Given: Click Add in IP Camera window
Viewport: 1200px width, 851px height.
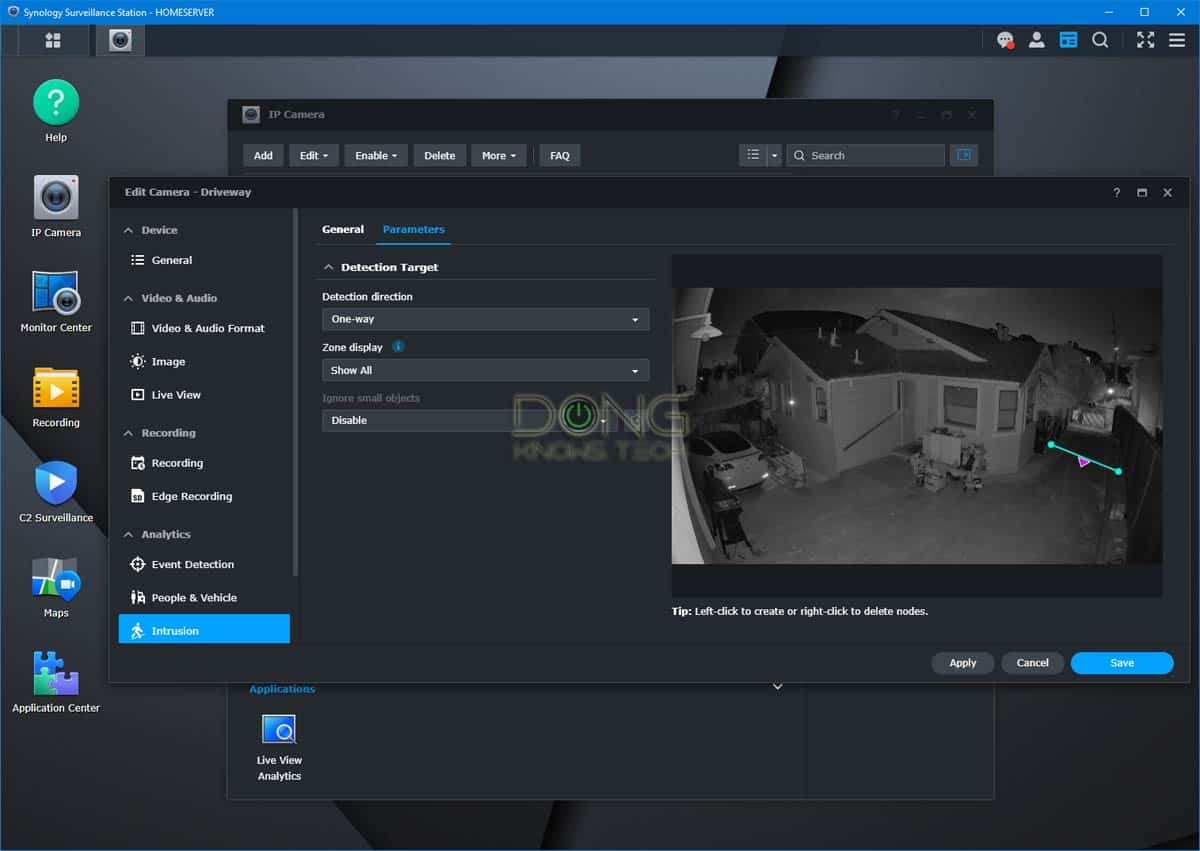Looking at the screenshot, I should tap(263, 155).
